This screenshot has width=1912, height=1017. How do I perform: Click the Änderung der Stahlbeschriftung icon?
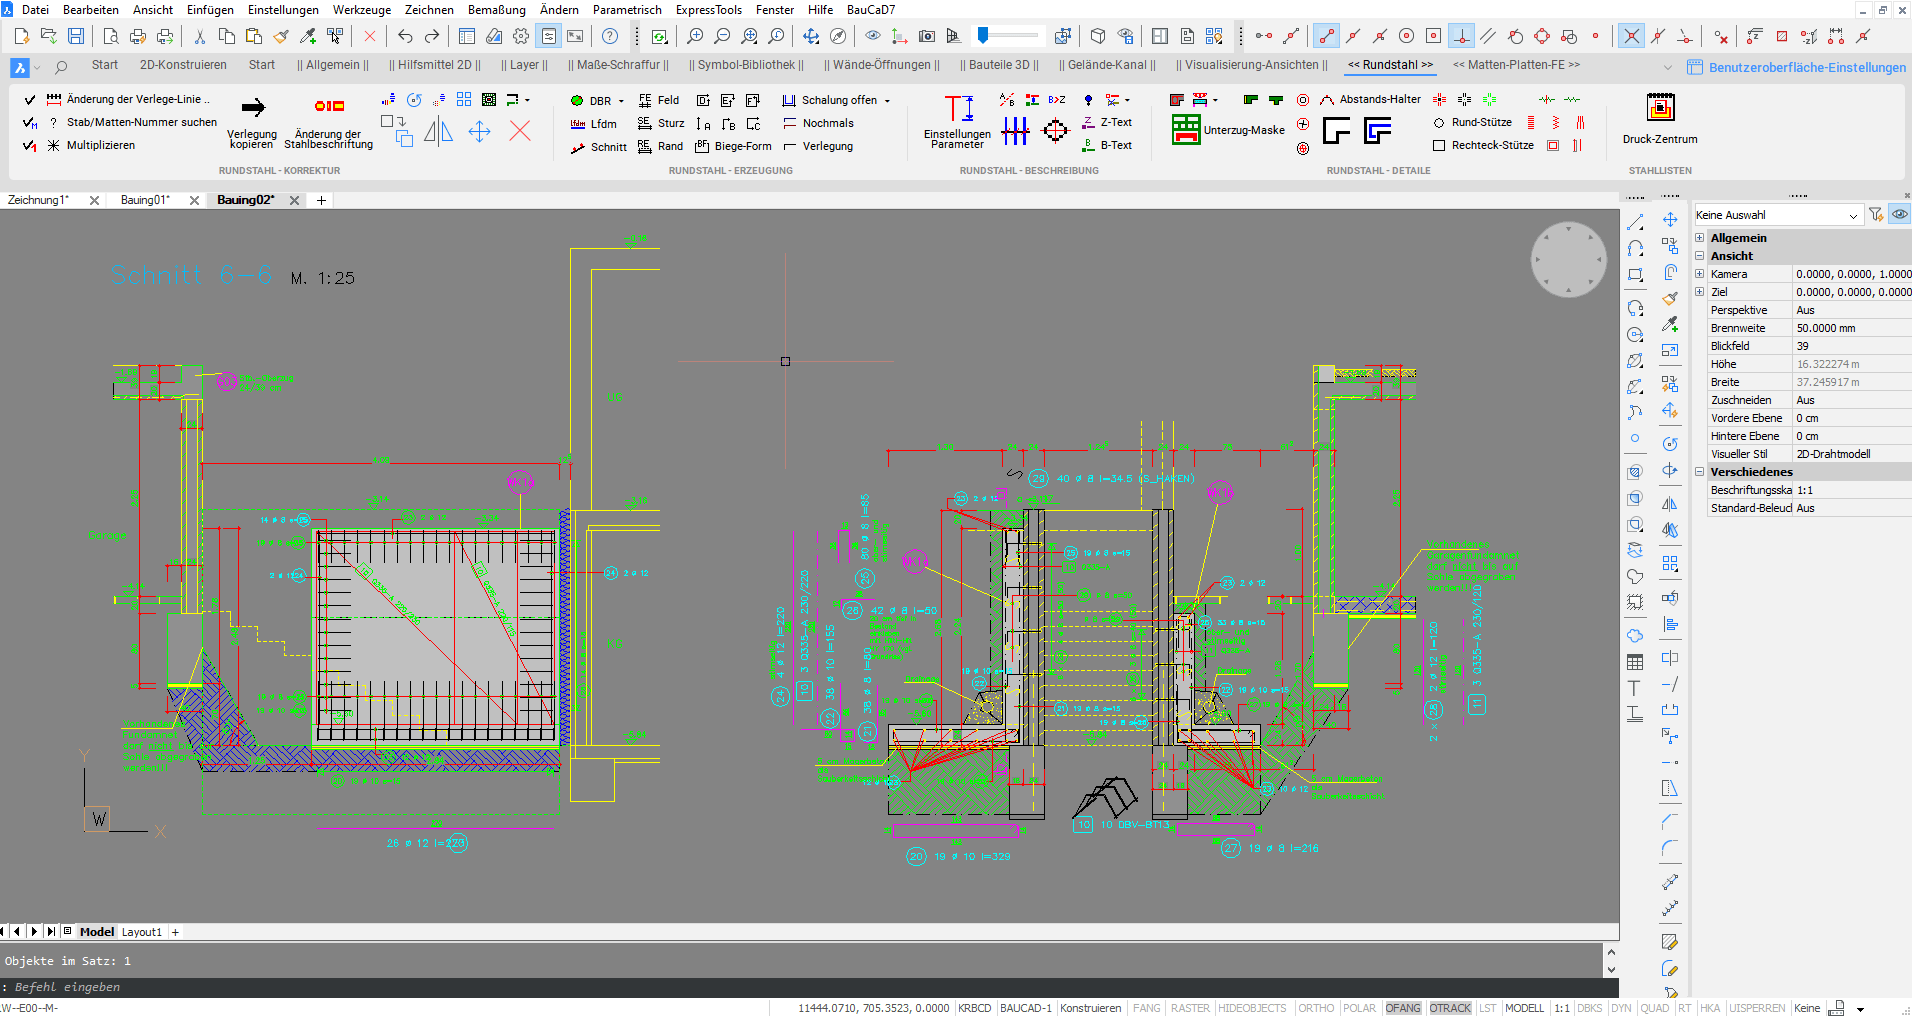[x=329, y=106]
